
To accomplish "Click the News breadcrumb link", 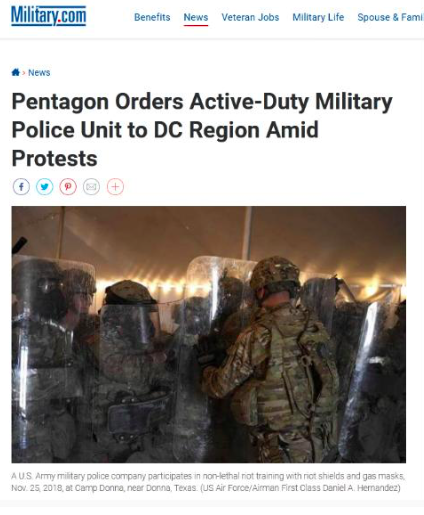I will [39, 73].
